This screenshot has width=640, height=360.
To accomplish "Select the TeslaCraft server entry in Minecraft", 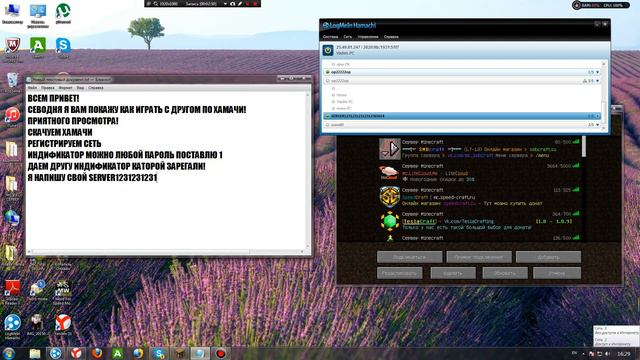I will (480, 222).
